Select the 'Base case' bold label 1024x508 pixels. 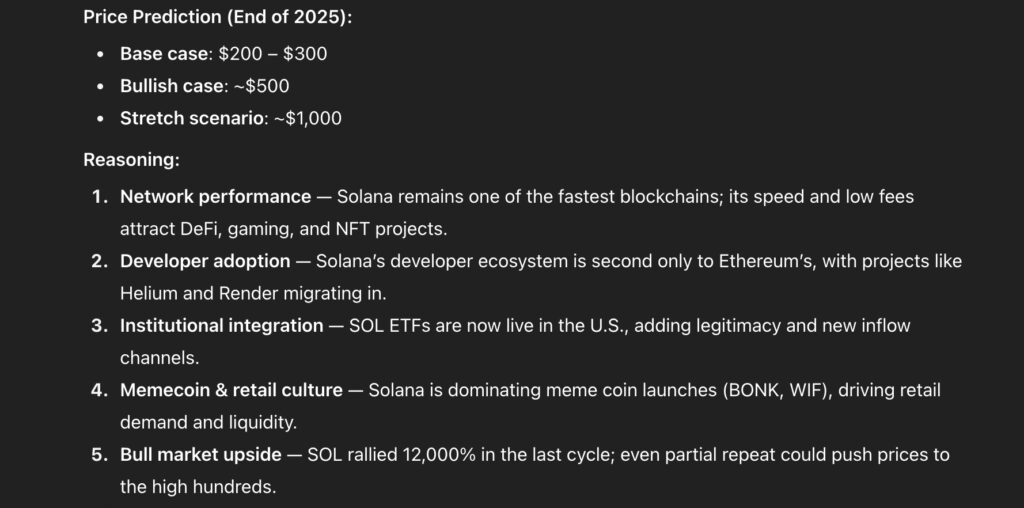point(163,54)
